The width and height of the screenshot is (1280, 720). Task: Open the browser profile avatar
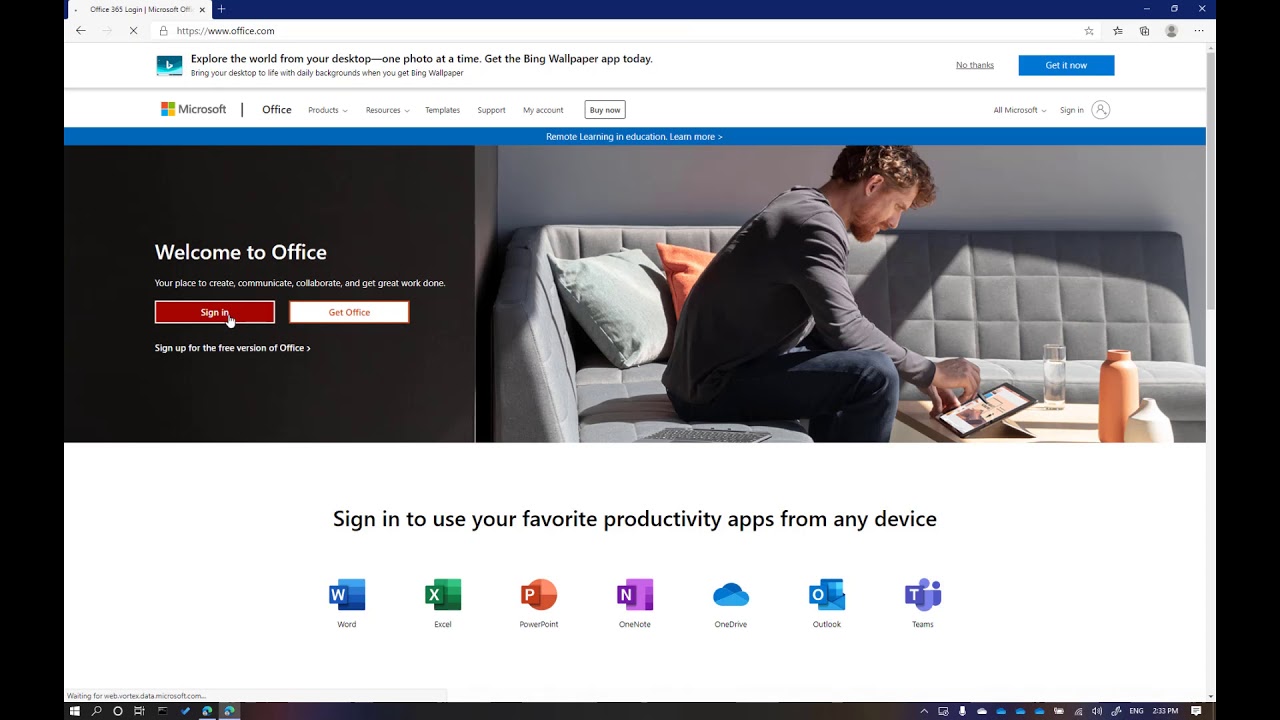coord(1171,31)
